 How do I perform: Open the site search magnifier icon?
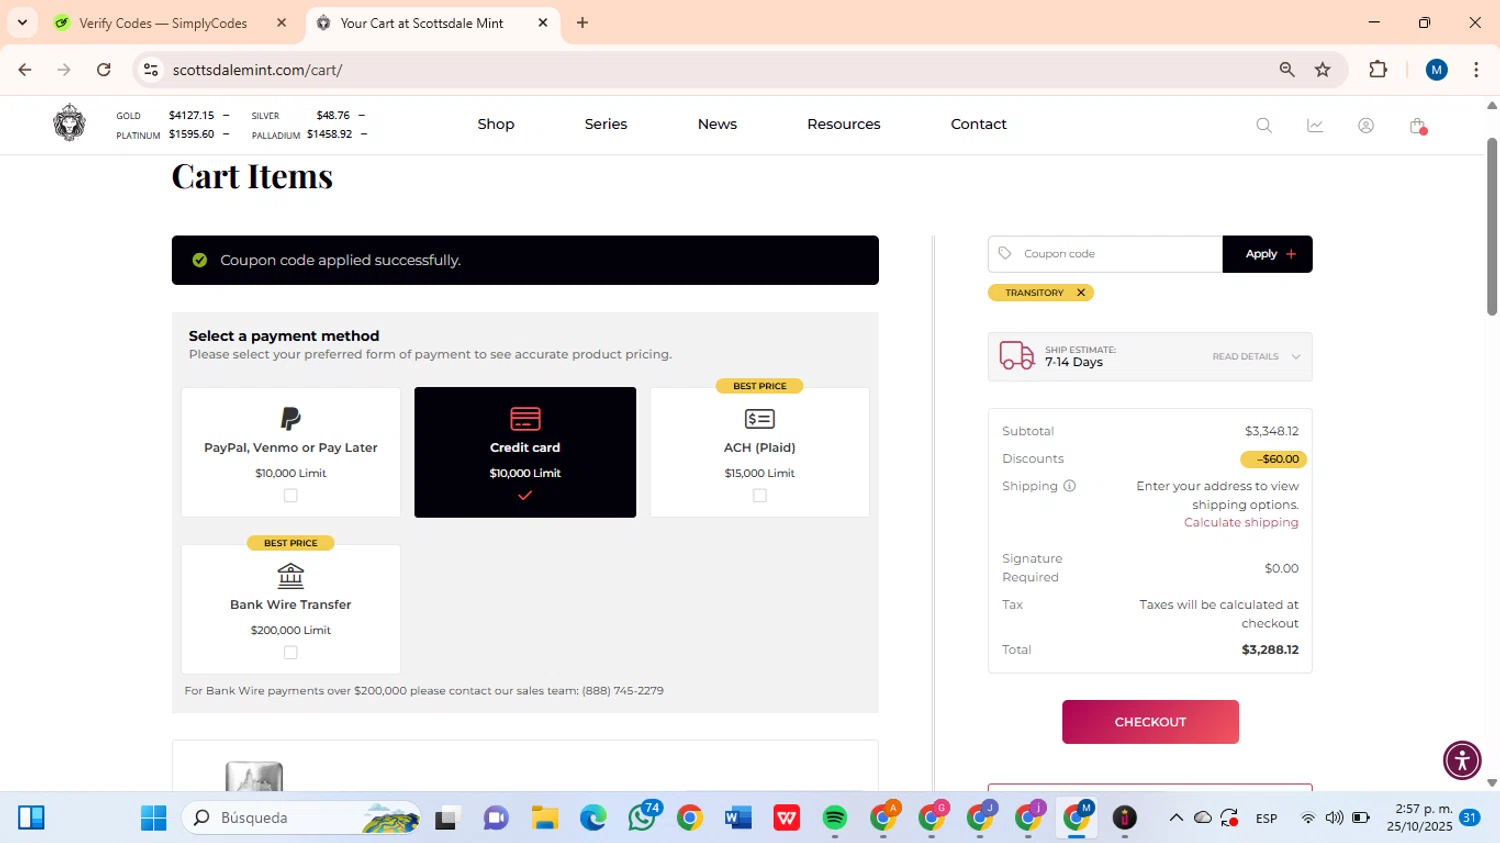[1264, 126]
